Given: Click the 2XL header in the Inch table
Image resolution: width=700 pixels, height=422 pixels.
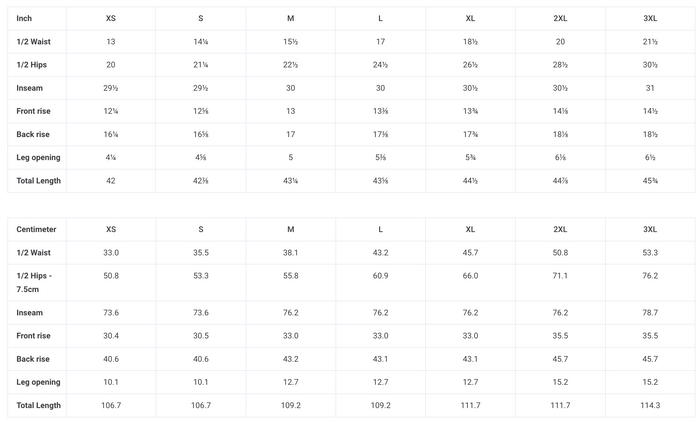Looking at the screenshot, I should tap(560, 19).
